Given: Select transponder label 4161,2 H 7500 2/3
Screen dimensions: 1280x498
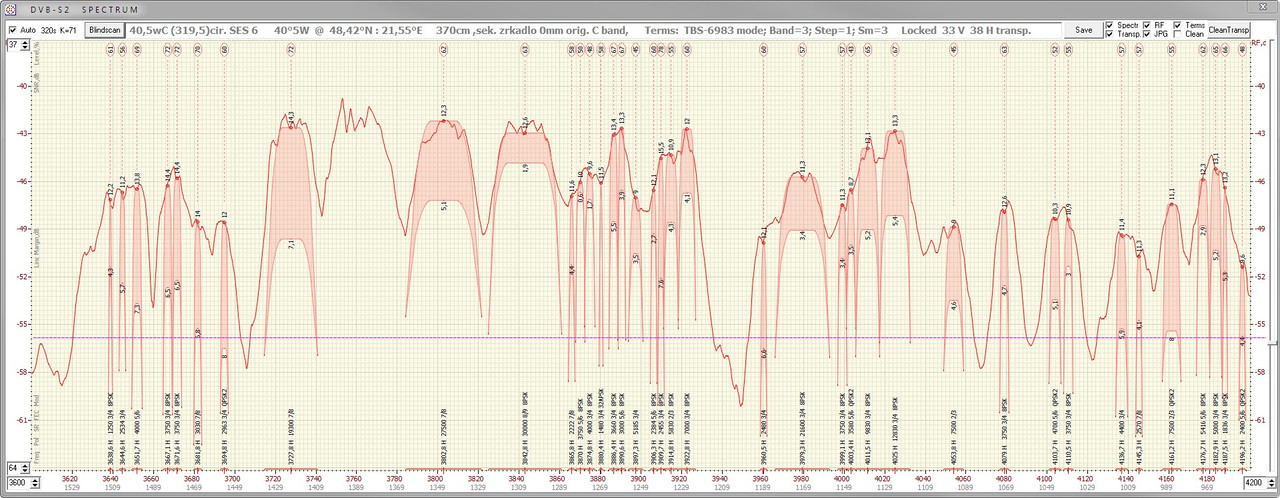Looking at the screenshot, I should tap(1172, 428).
